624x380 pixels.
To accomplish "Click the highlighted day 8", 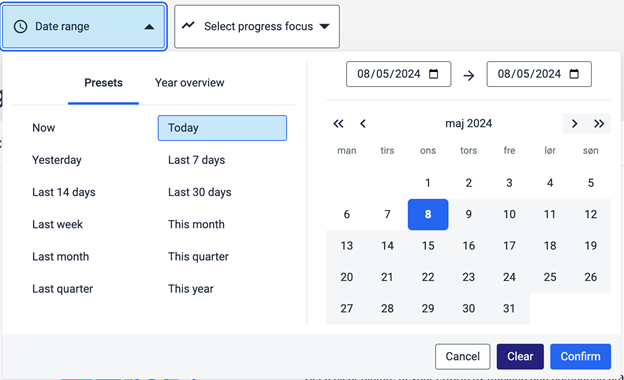I will (428, 214).
